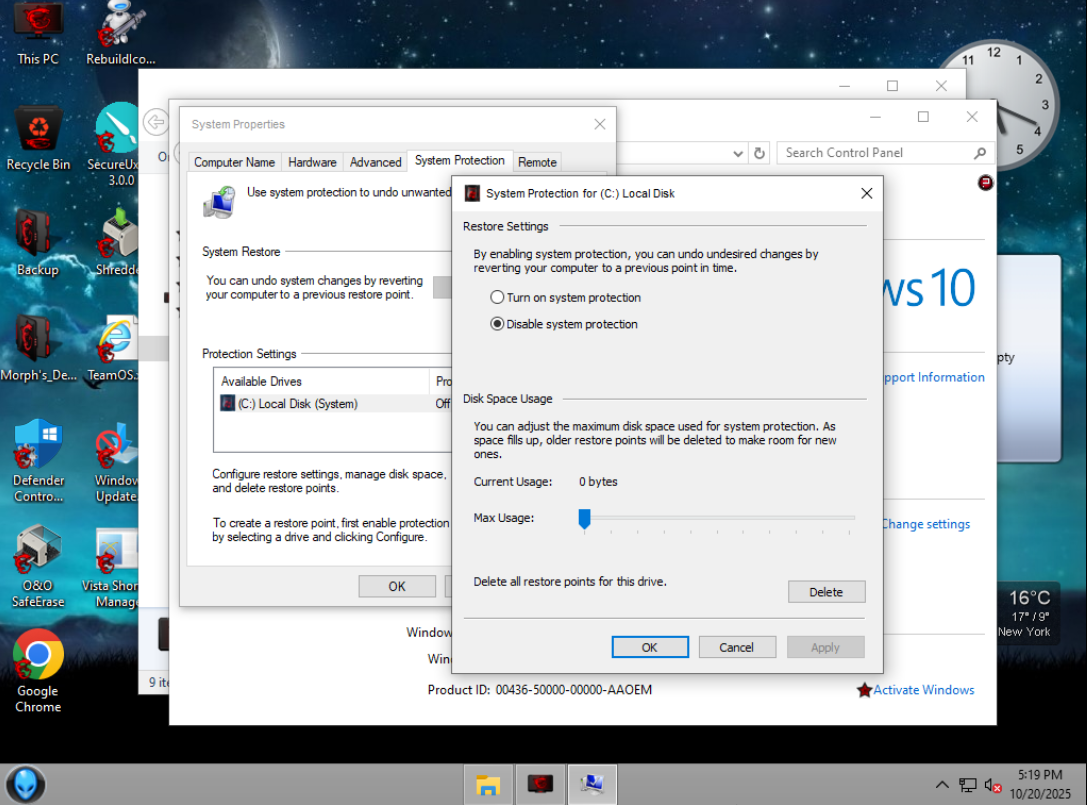Click the search magnifier in Control Panel
1087x805 pixels.
[x=980, y=153]
